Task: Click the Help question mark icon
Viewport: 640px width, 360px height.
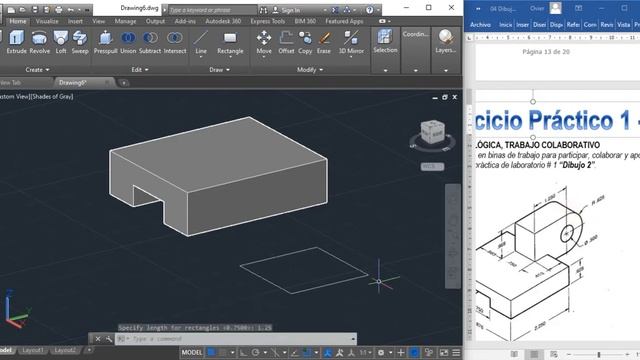Action: pyautogui.click(x=369, y=10)
